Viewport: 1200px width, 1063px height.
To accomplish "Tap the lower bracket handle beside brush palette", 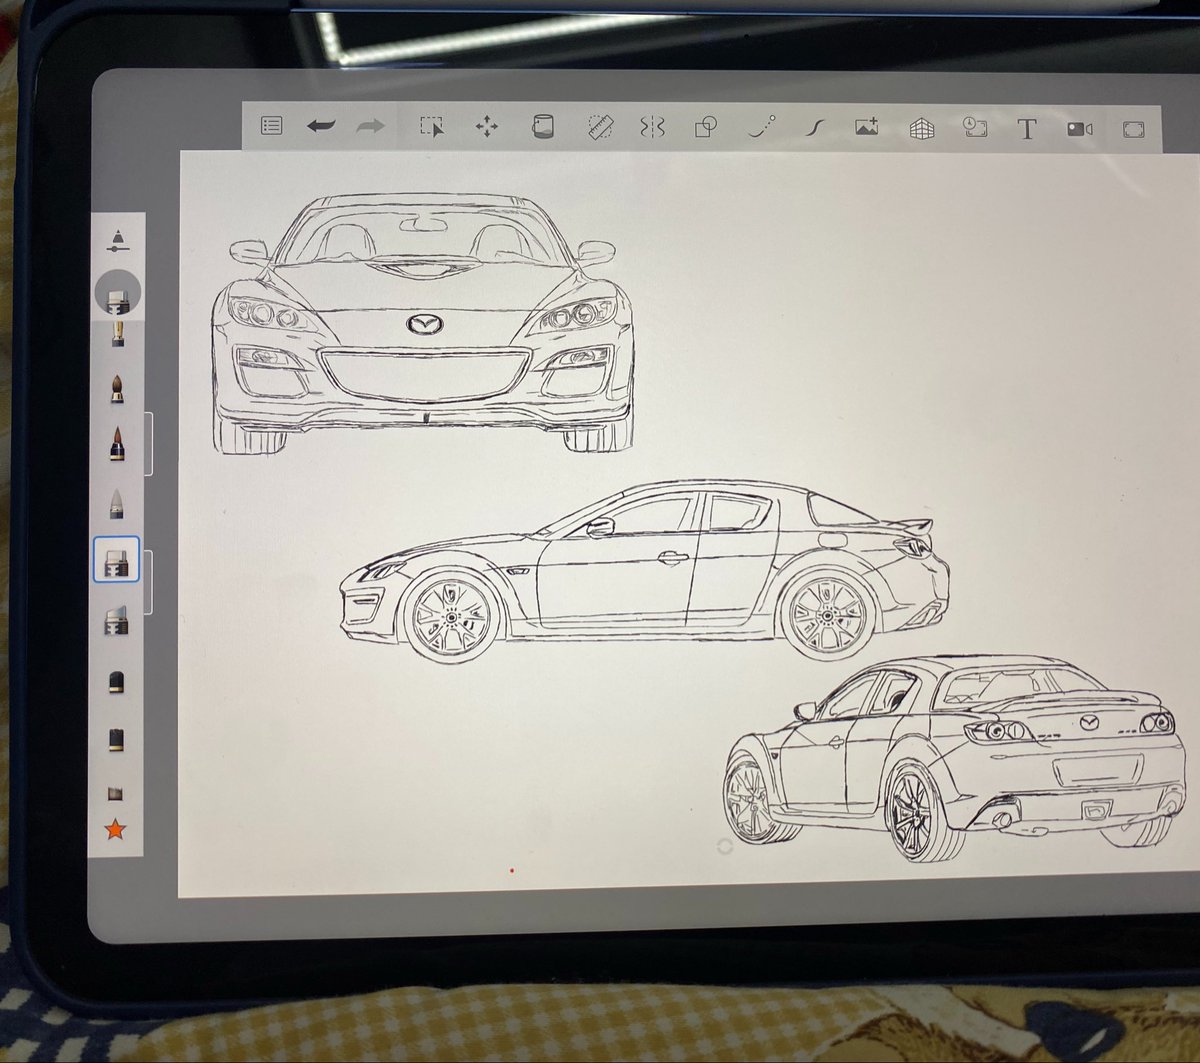I will click(149, 581).
